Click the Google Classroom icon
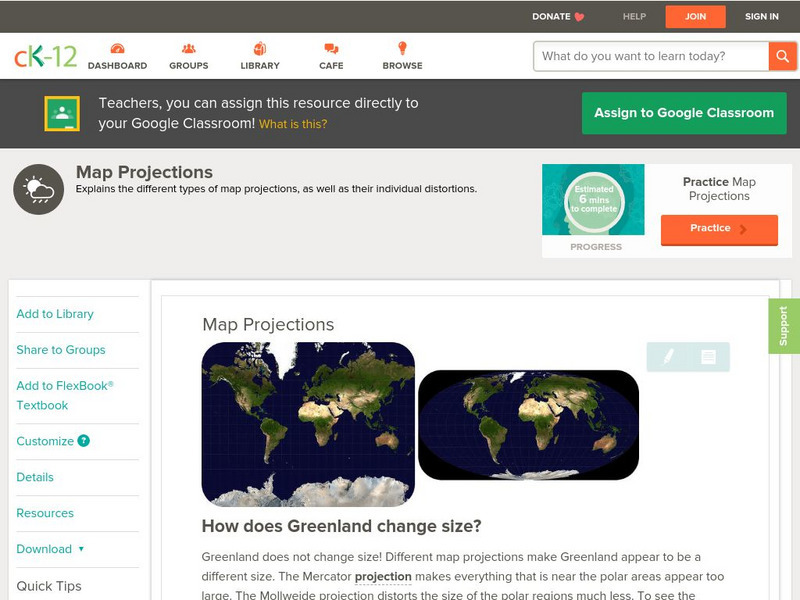 click(62, 113)
